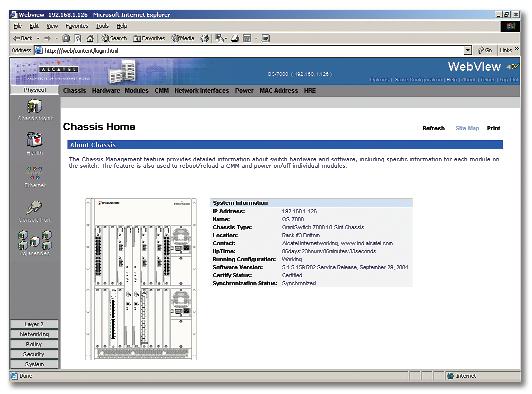Open the File menu

coord(18,26)
